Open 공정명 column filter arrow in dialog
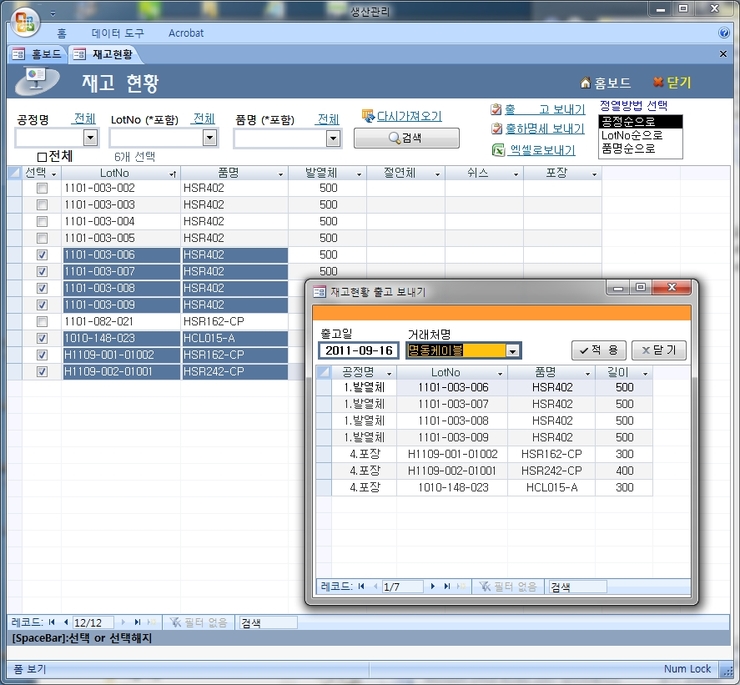This screenshot has width=740, height=685. 389,373
